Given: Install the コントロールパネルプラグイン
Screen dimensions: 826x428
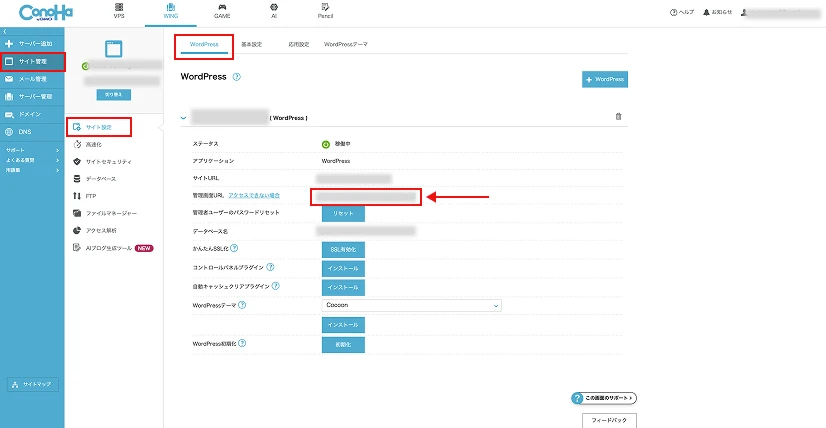Looking at the screenshot, I should coord(343,269).
